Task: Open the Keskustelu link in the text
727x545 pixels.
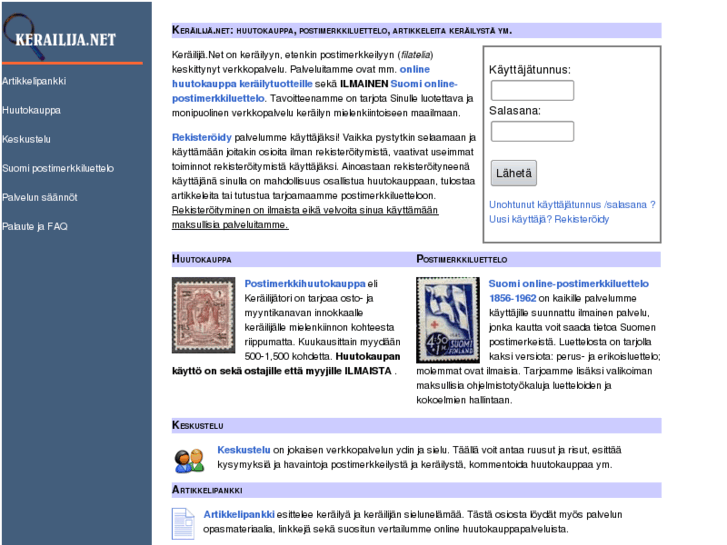Action: [244, 450]
